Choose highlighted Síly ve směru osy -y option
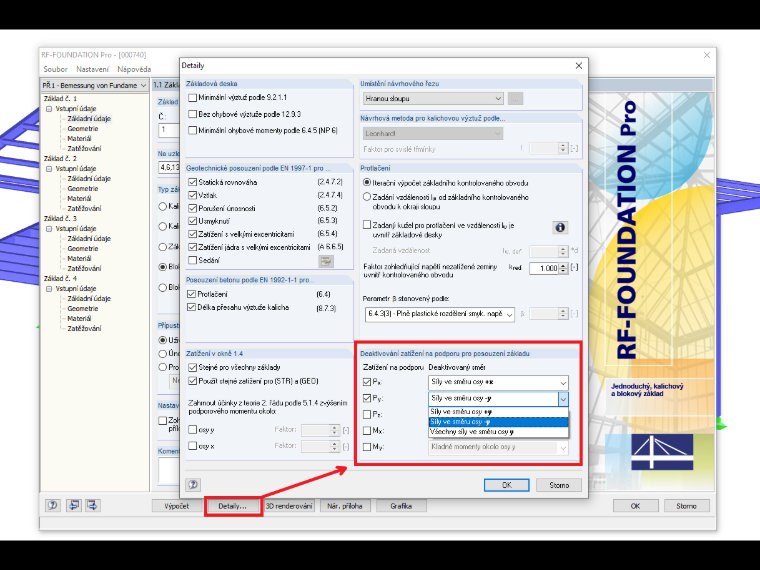 tap(498, 422)
